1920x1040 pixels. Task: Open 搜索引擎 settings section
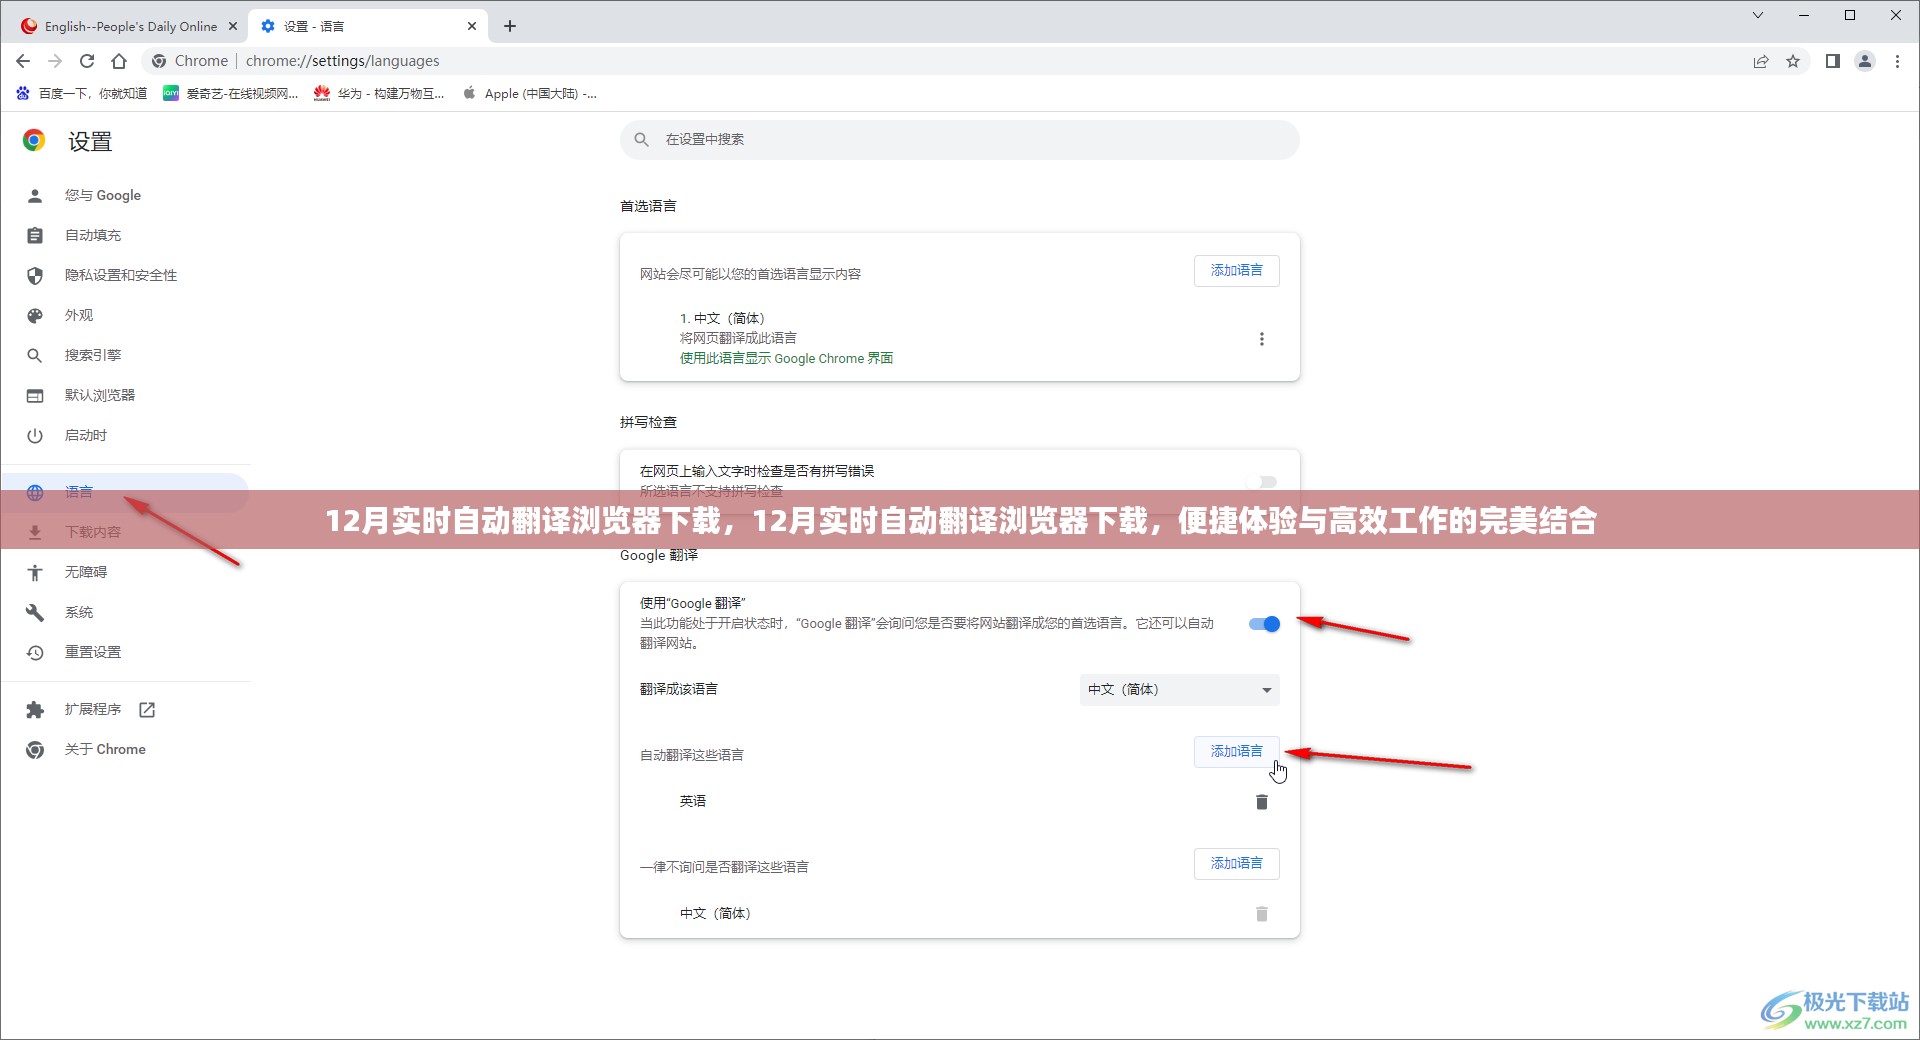click(93, 355)
